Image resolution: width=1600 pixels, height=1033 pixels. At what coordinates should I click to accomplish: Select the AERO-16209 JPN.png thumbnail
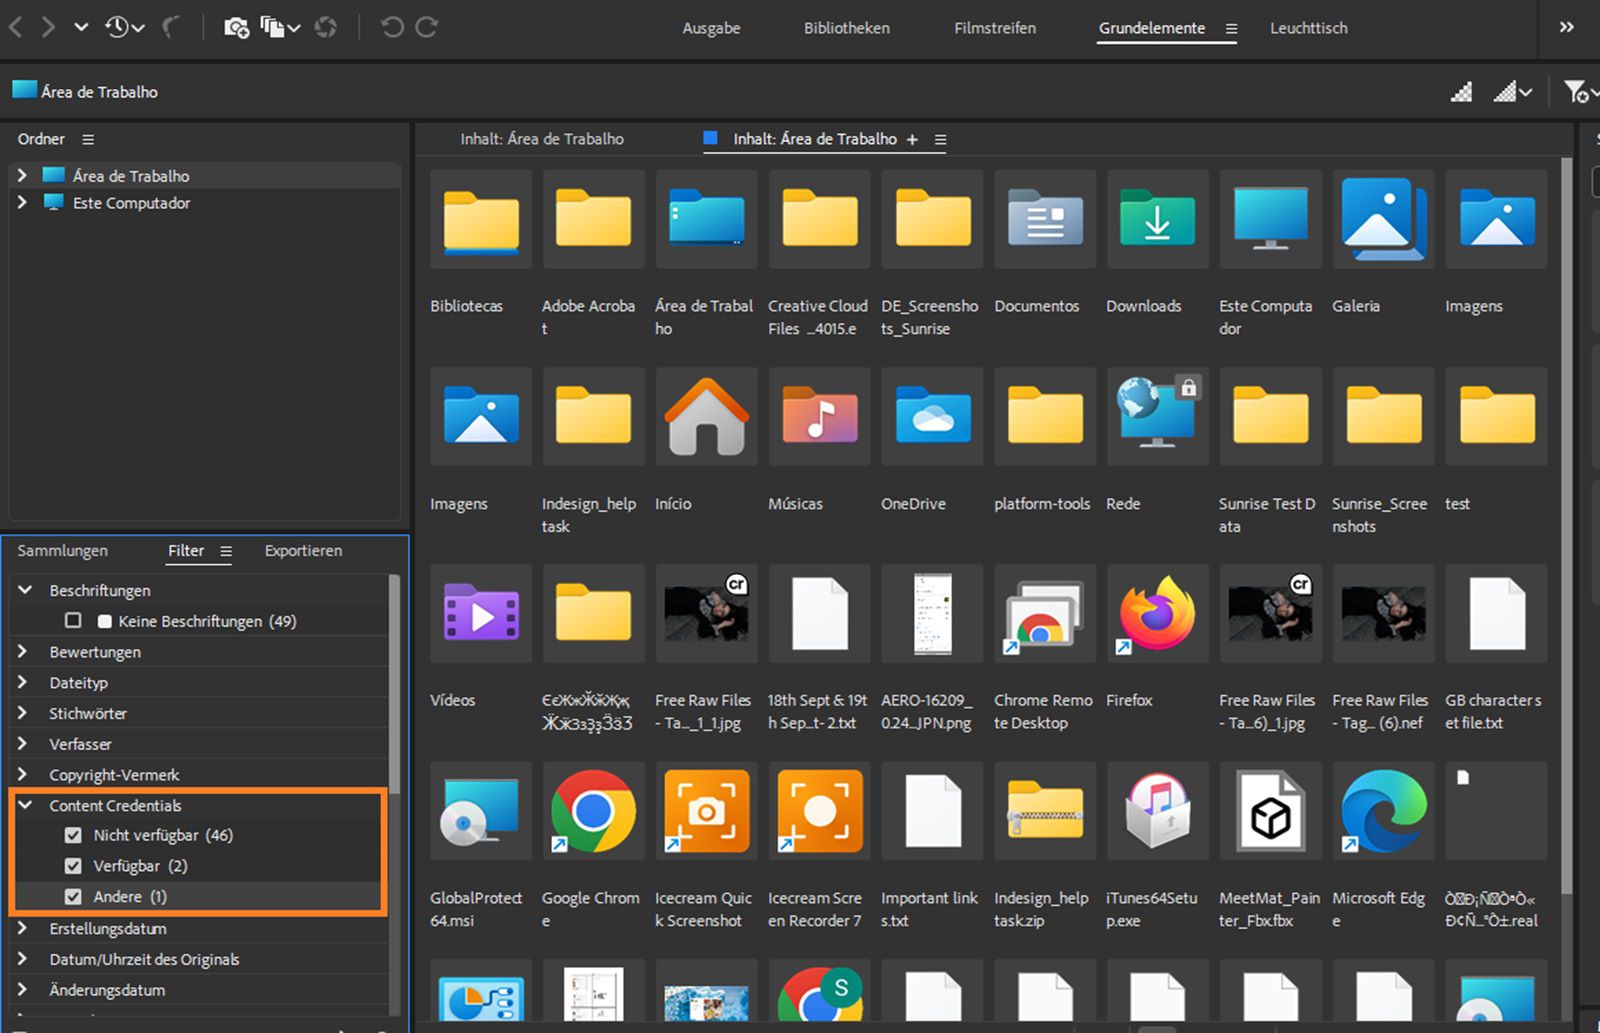(932, 615)
